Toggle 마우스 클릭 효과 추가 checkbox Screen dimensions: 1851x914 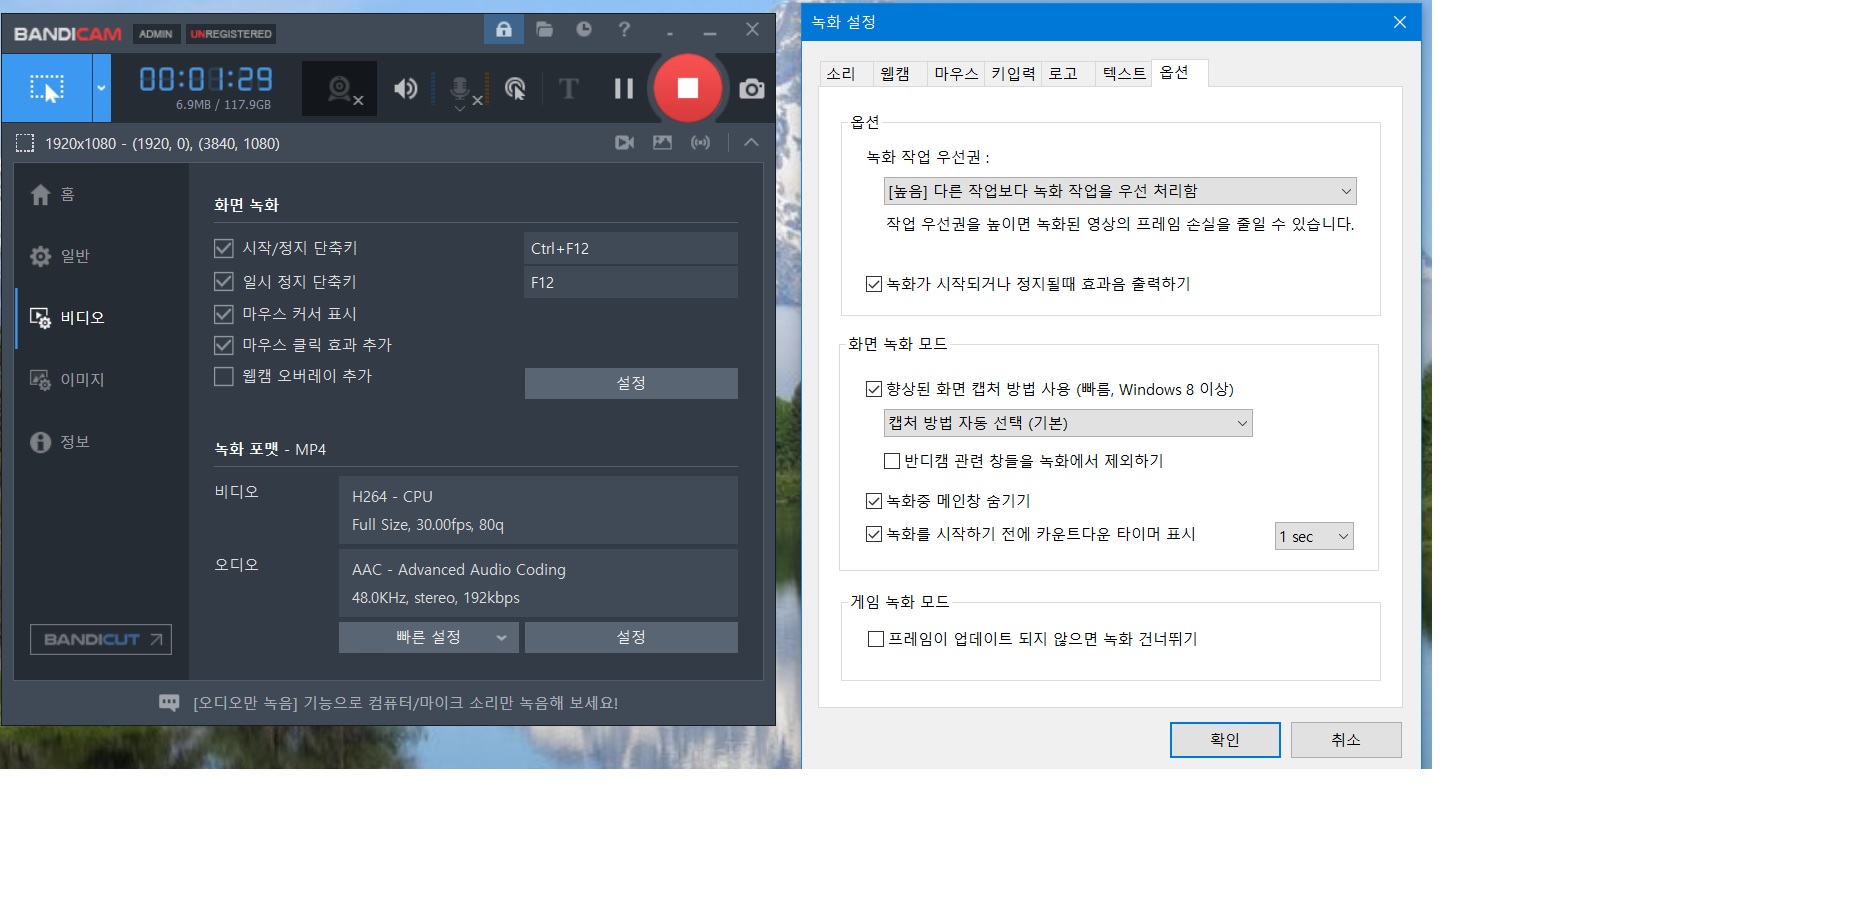pyautogui.click(x=224, y=345)
